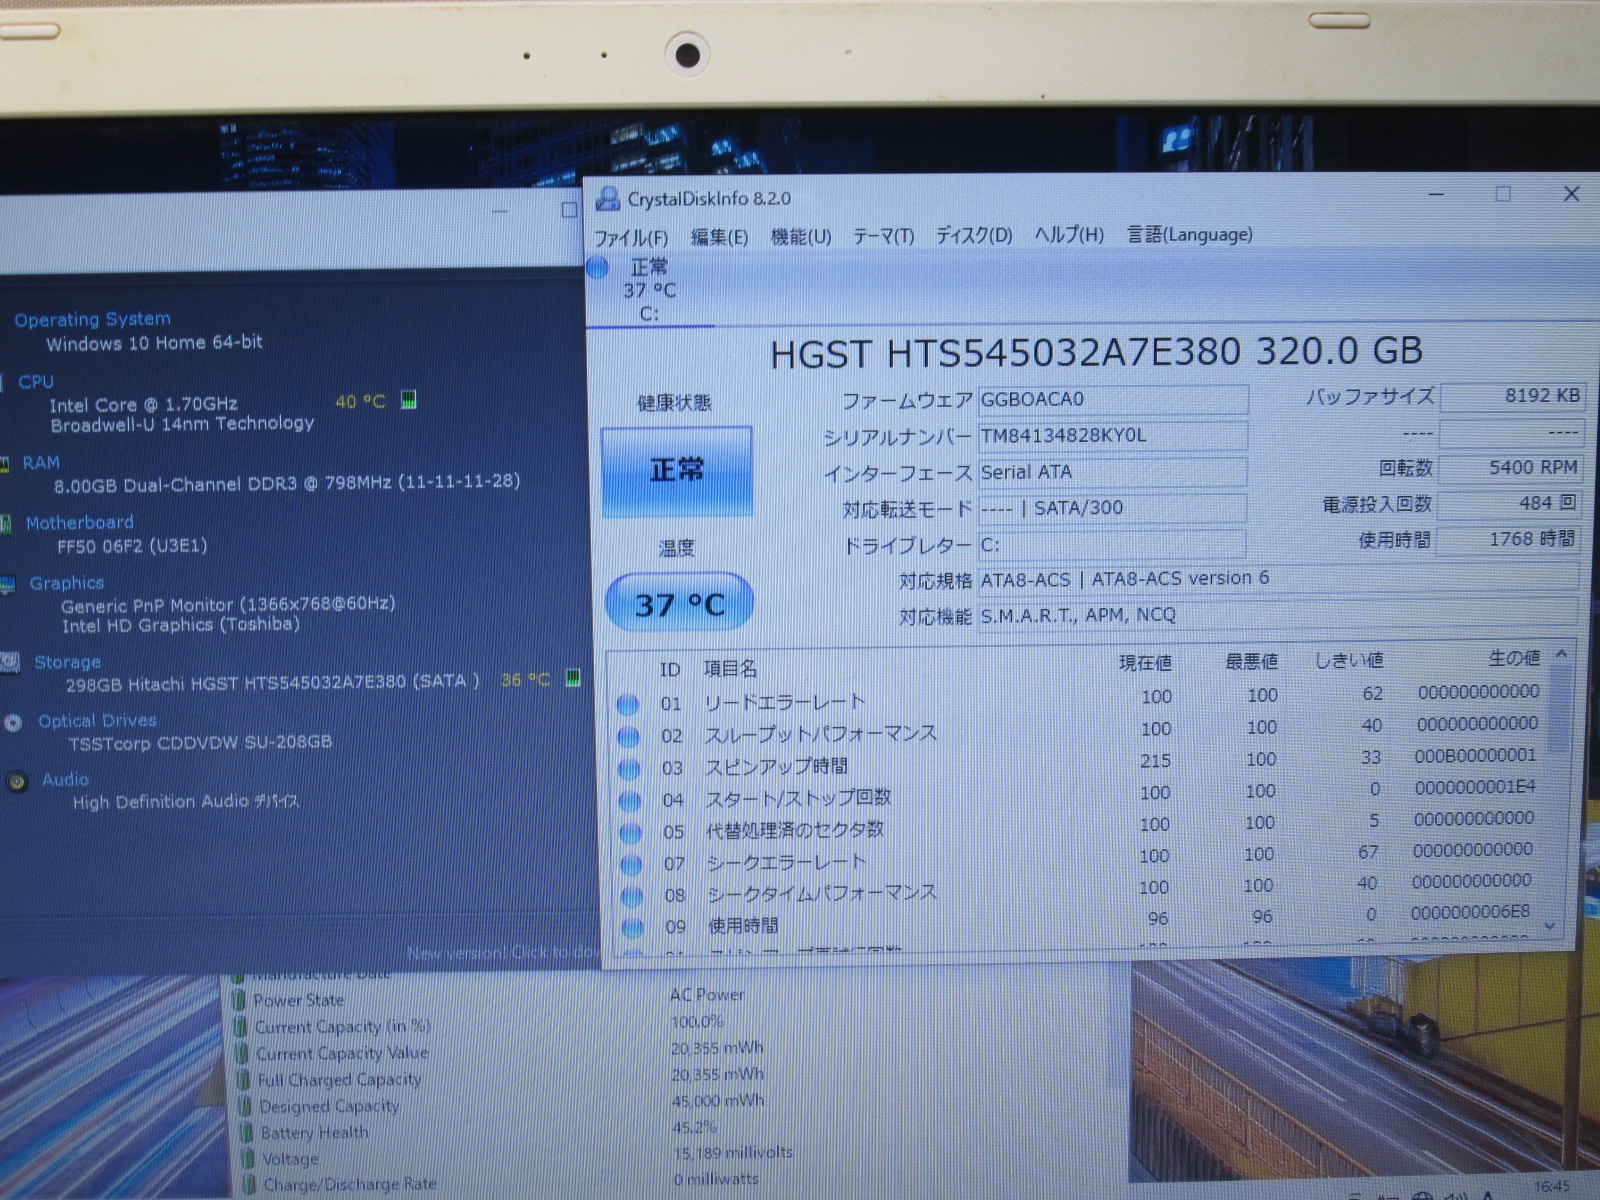Screen dimensions: 1600x1200
Task: Open the 機能(U) menu
Action: (800, 236)
